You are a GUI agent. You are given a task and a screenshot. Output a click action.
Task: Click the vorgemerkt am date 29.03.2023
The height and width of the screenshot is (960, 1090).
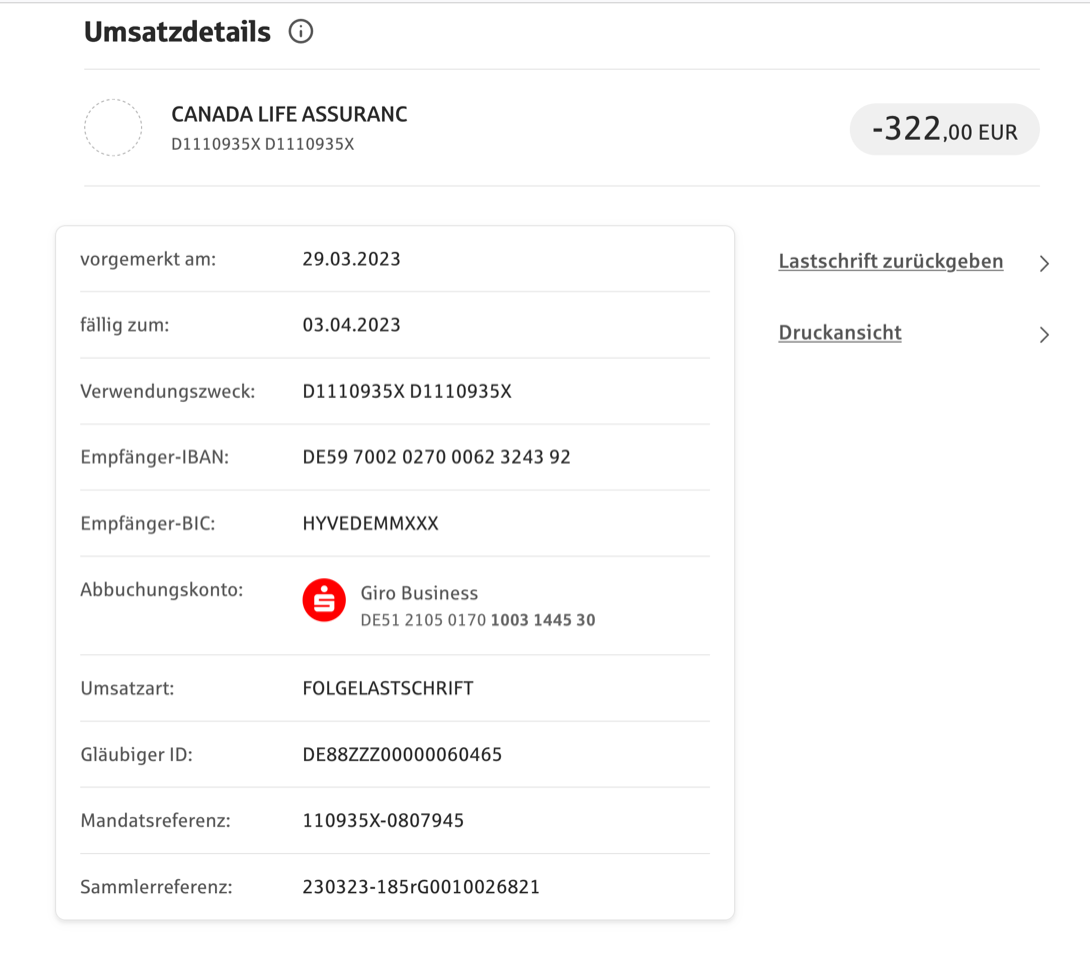click(351, 259)
